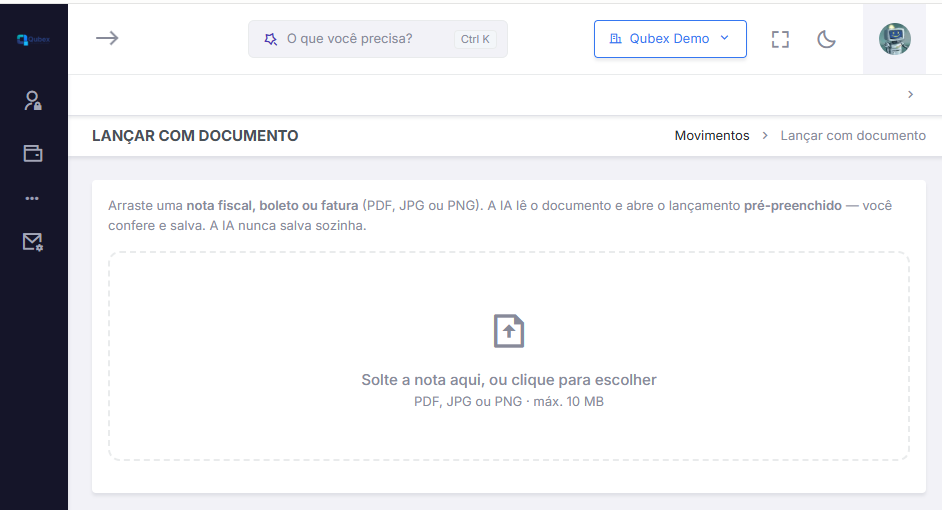This screenshot has width=942, height=510.
Task: Click 'PDF, JPG ou PNG · máx. 10 MB' text
Action: pyautogui.click(x=508, y=401)
